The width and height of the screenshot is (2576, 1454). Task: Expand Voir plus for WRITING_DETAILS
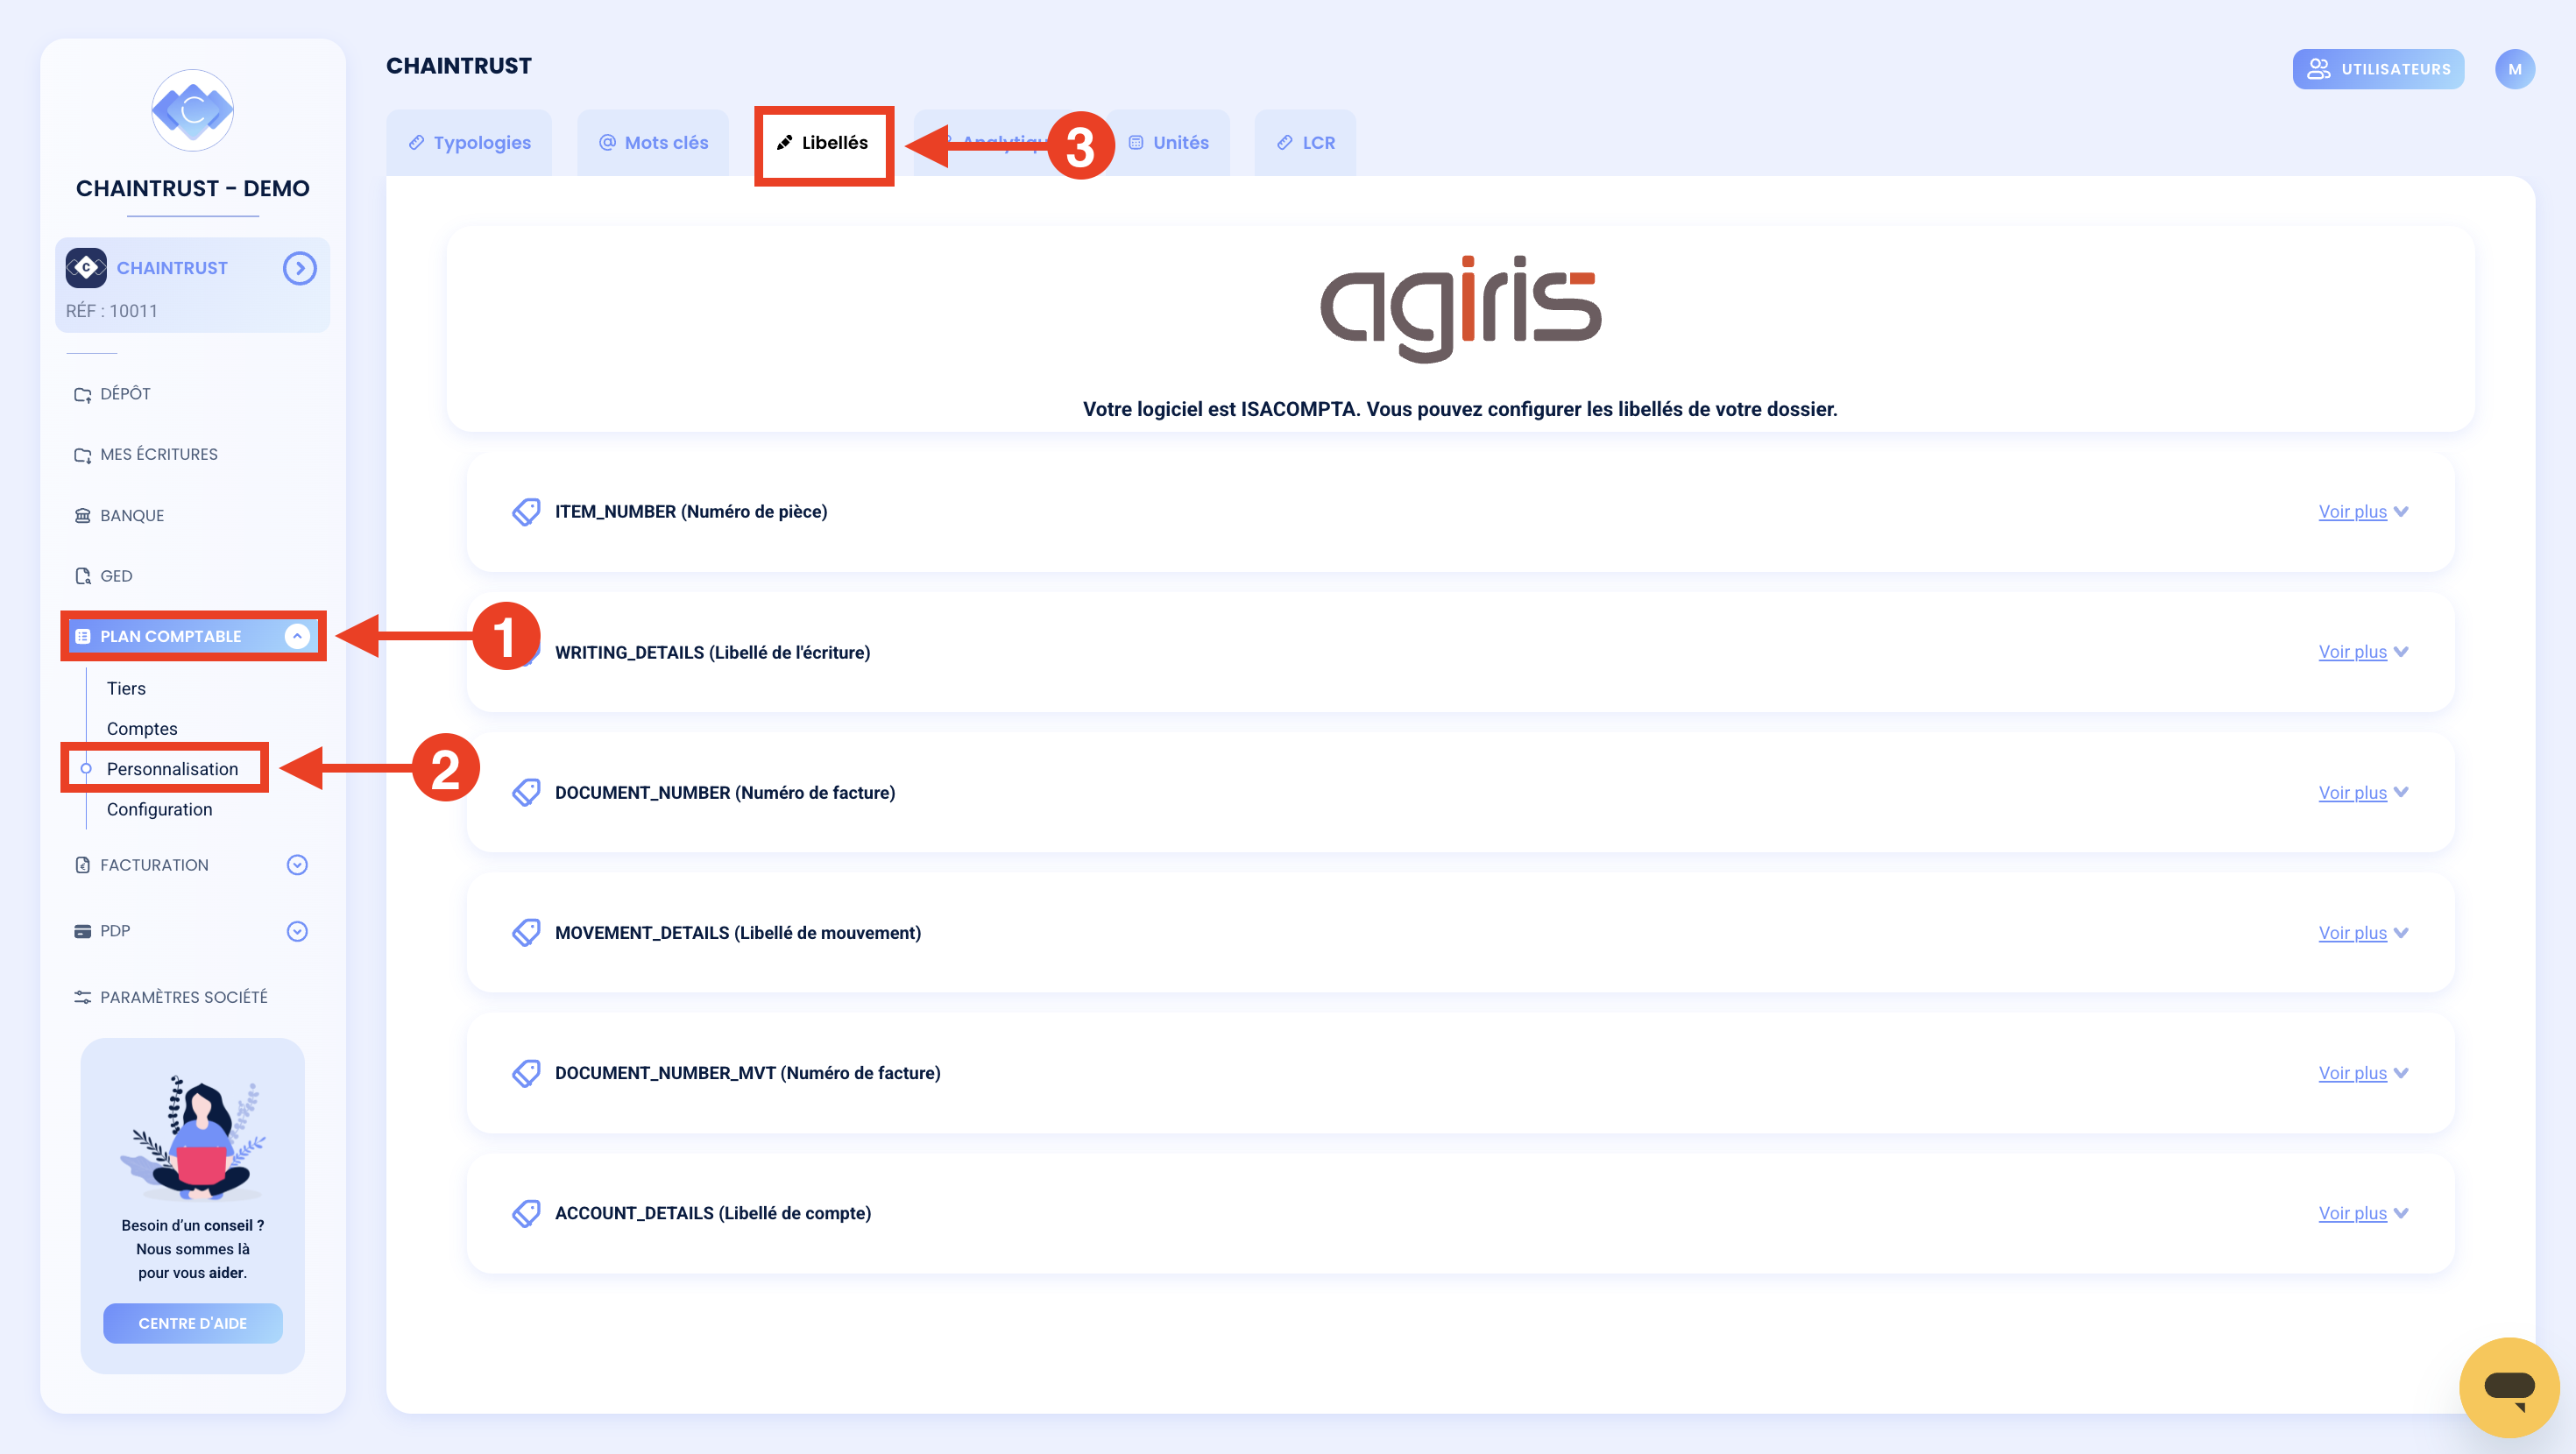(x=2363, y=652)
